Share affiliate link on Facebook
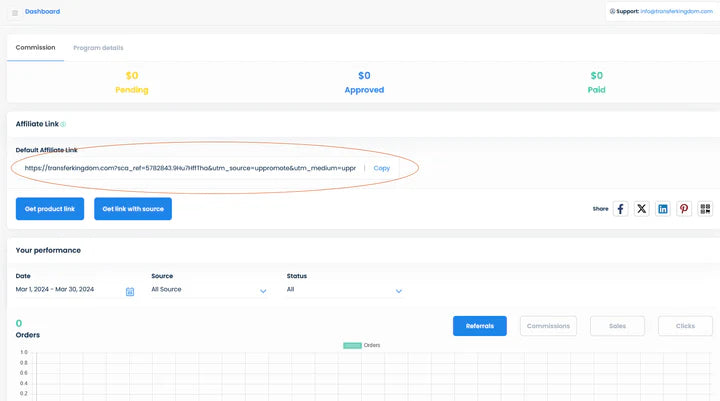720x401 pixels. pyautogui.click(x=620, y=208)
